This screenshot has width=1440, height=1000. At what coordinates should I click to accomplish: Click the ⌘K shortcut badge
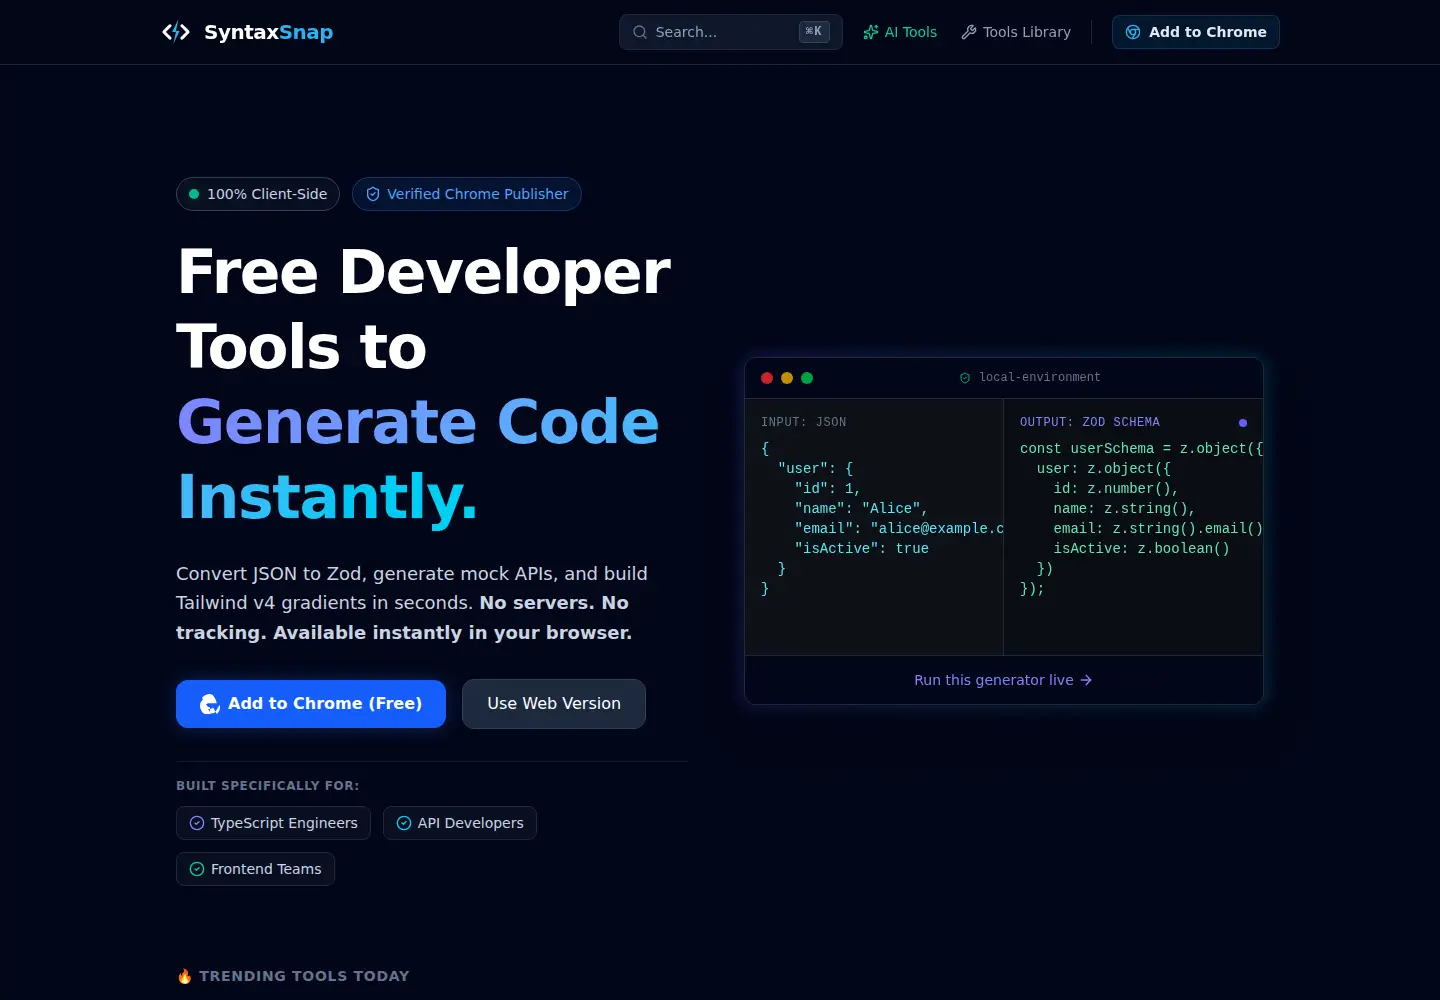click(814, 32)
